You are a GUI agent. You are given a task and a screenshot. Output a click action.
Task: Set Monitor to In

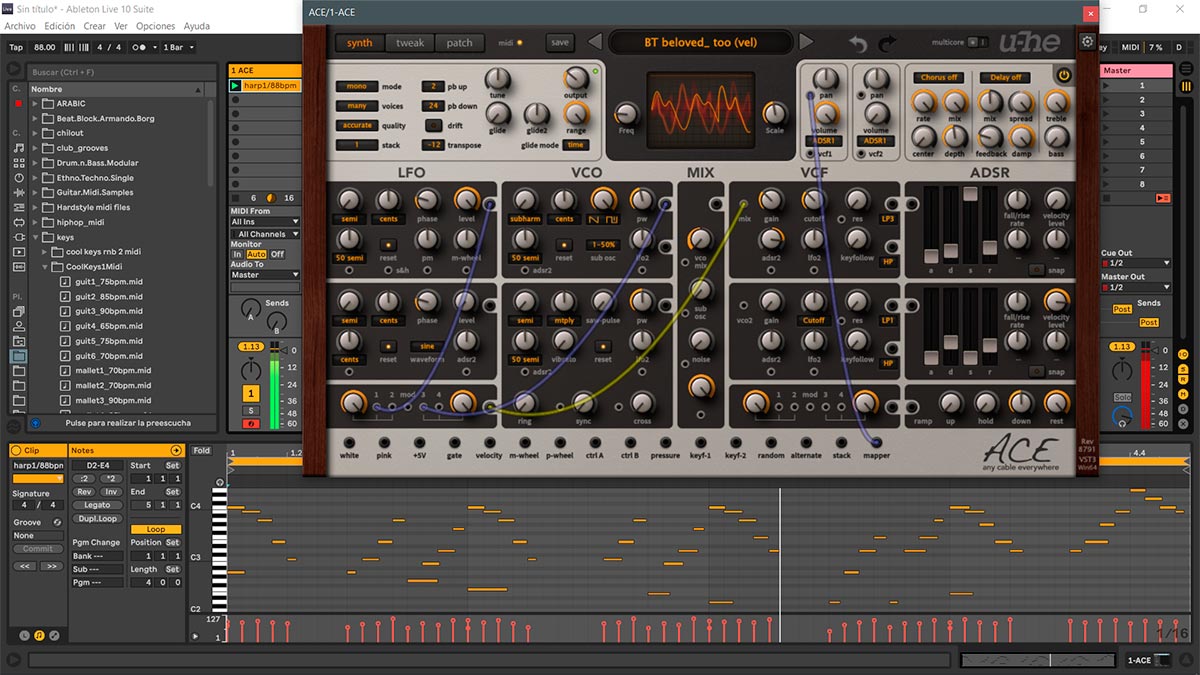pos(237,255)
